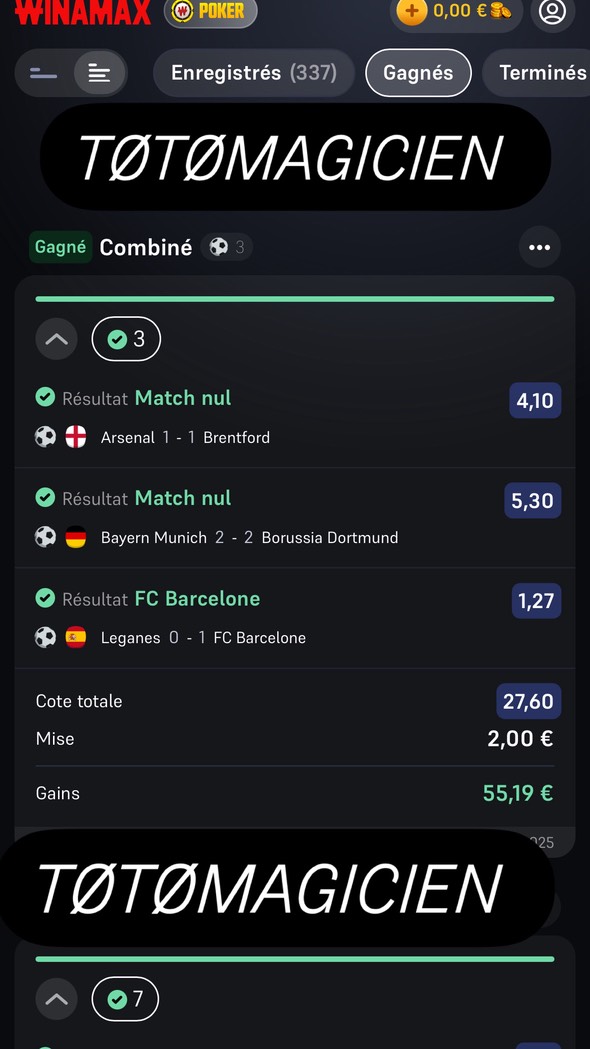Click the England flag next to Arsenal
Image resolution: width=590 pixels, height=1049 pixels.
(76, 438)
